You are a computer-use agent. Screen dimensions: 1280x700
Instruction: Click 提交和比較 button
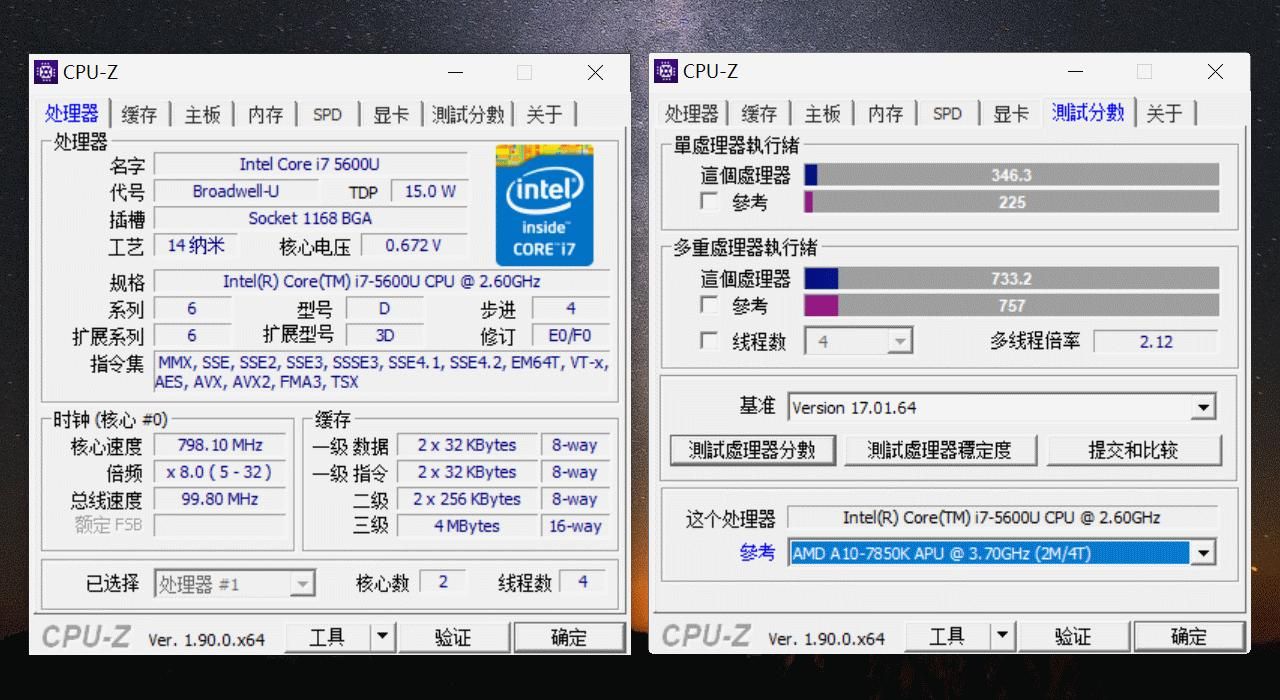click(x=1134, y=450)
